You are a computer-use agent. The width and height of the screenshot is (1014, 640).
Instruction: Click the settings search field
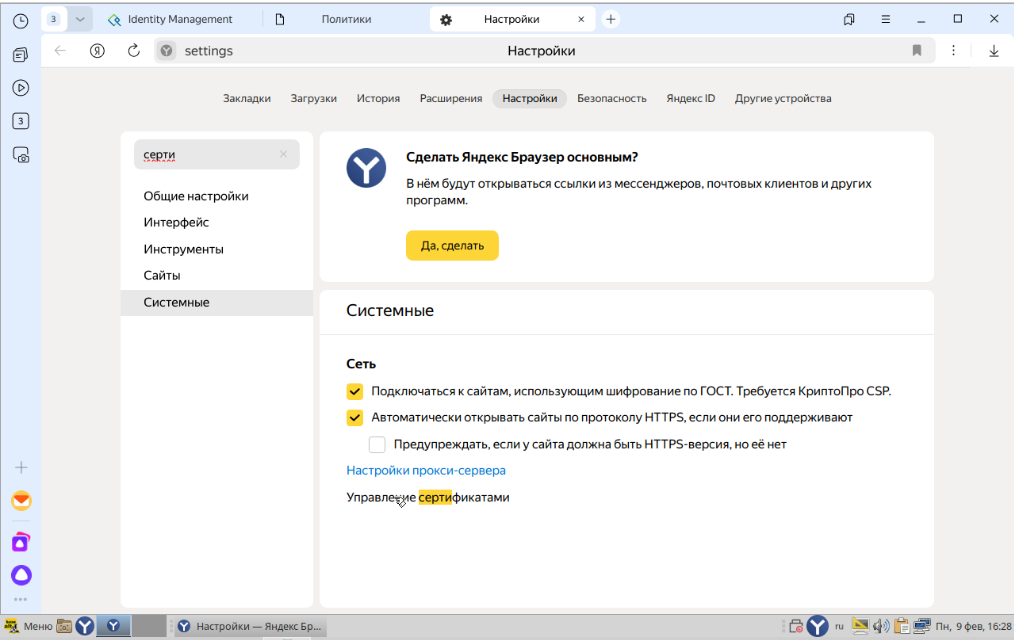tap(208, 155)
